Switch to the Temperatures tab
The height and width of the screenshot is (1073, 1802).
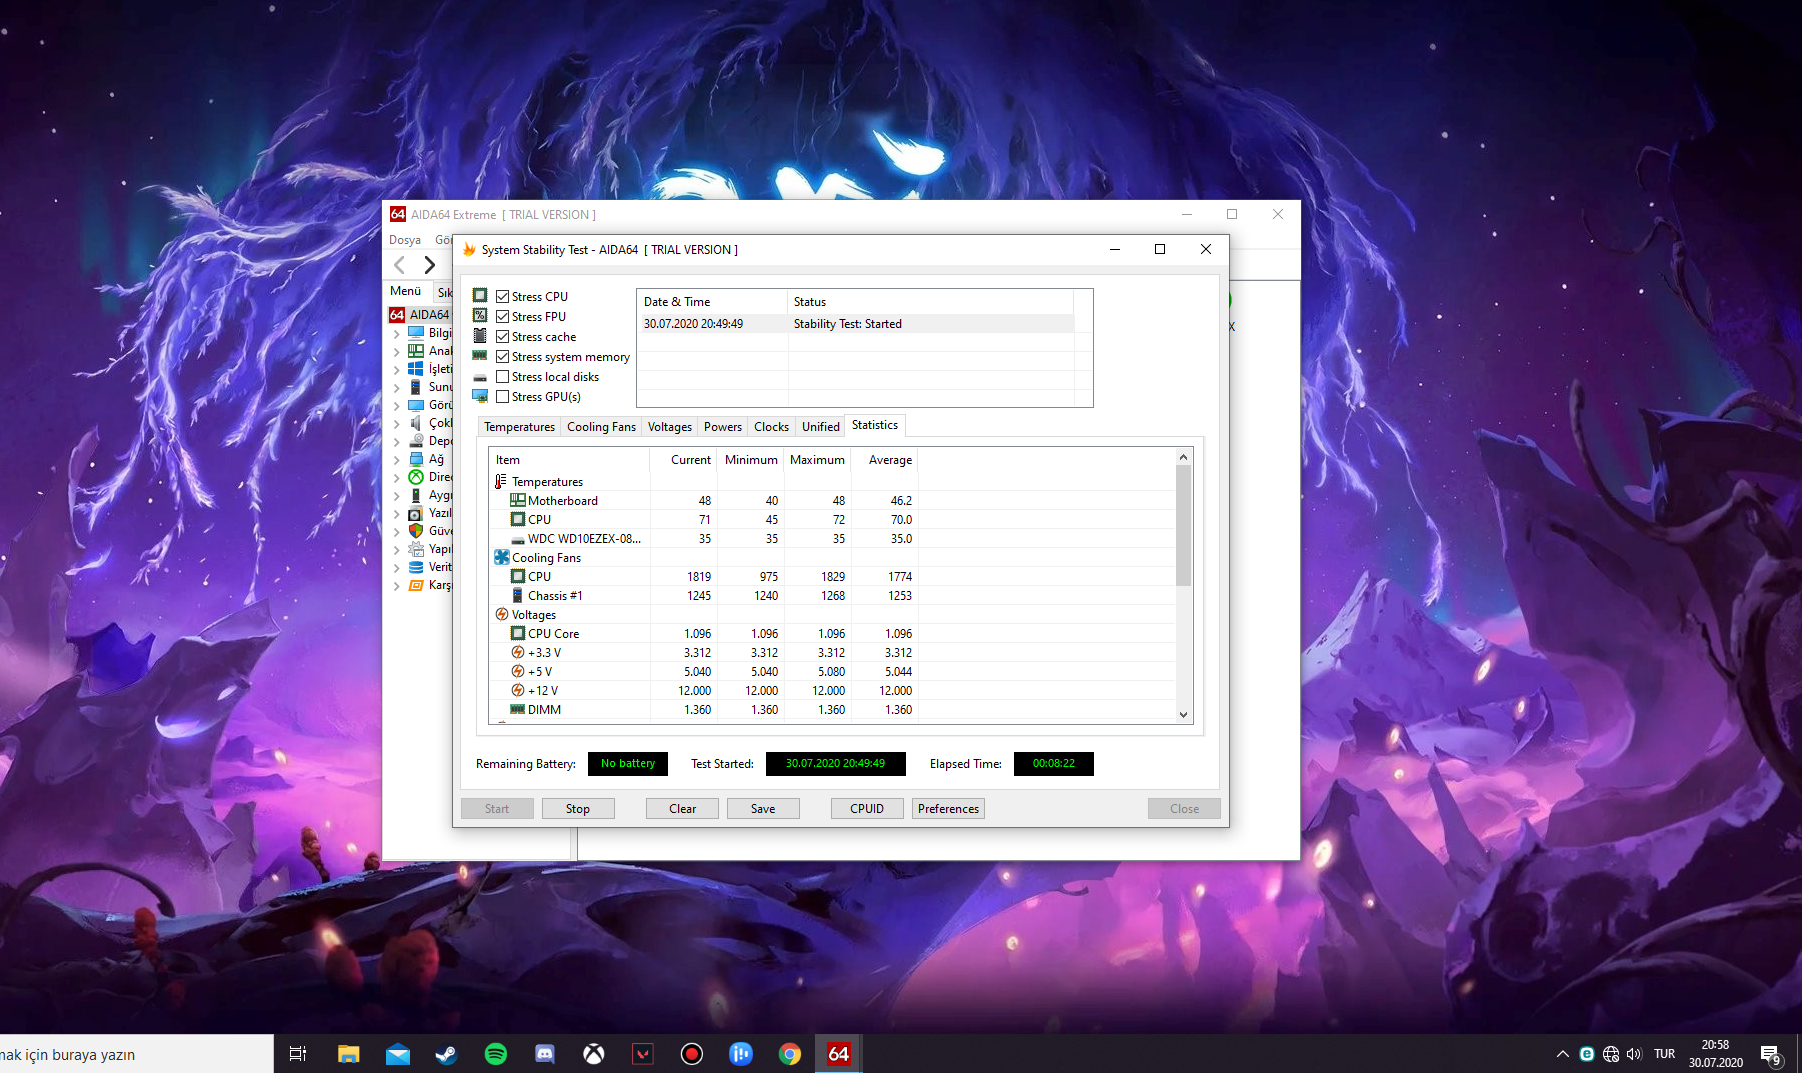point(519,427)
